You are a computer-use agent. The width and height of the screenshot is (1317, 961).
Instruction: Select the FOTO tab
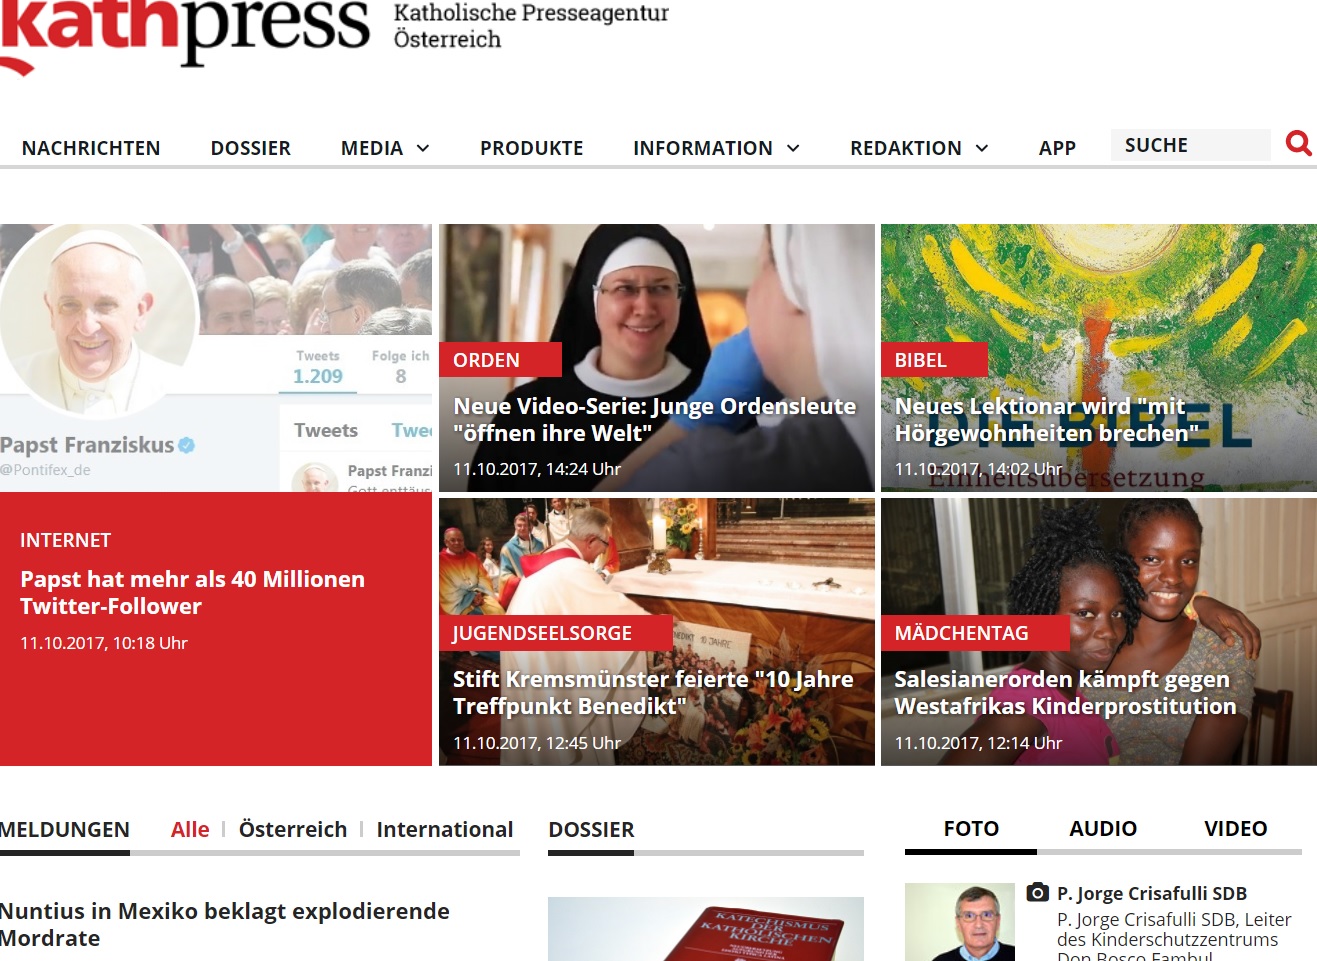pos(971,828)
